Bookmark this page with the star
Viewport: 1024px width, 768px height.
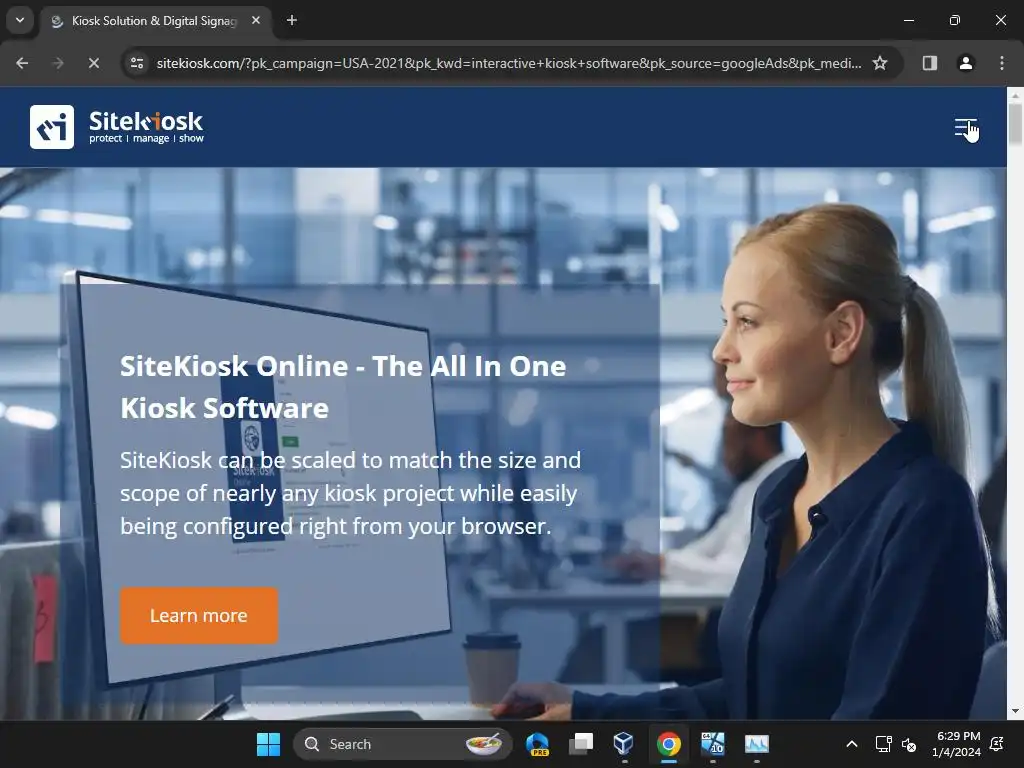[x=880, y=63]
